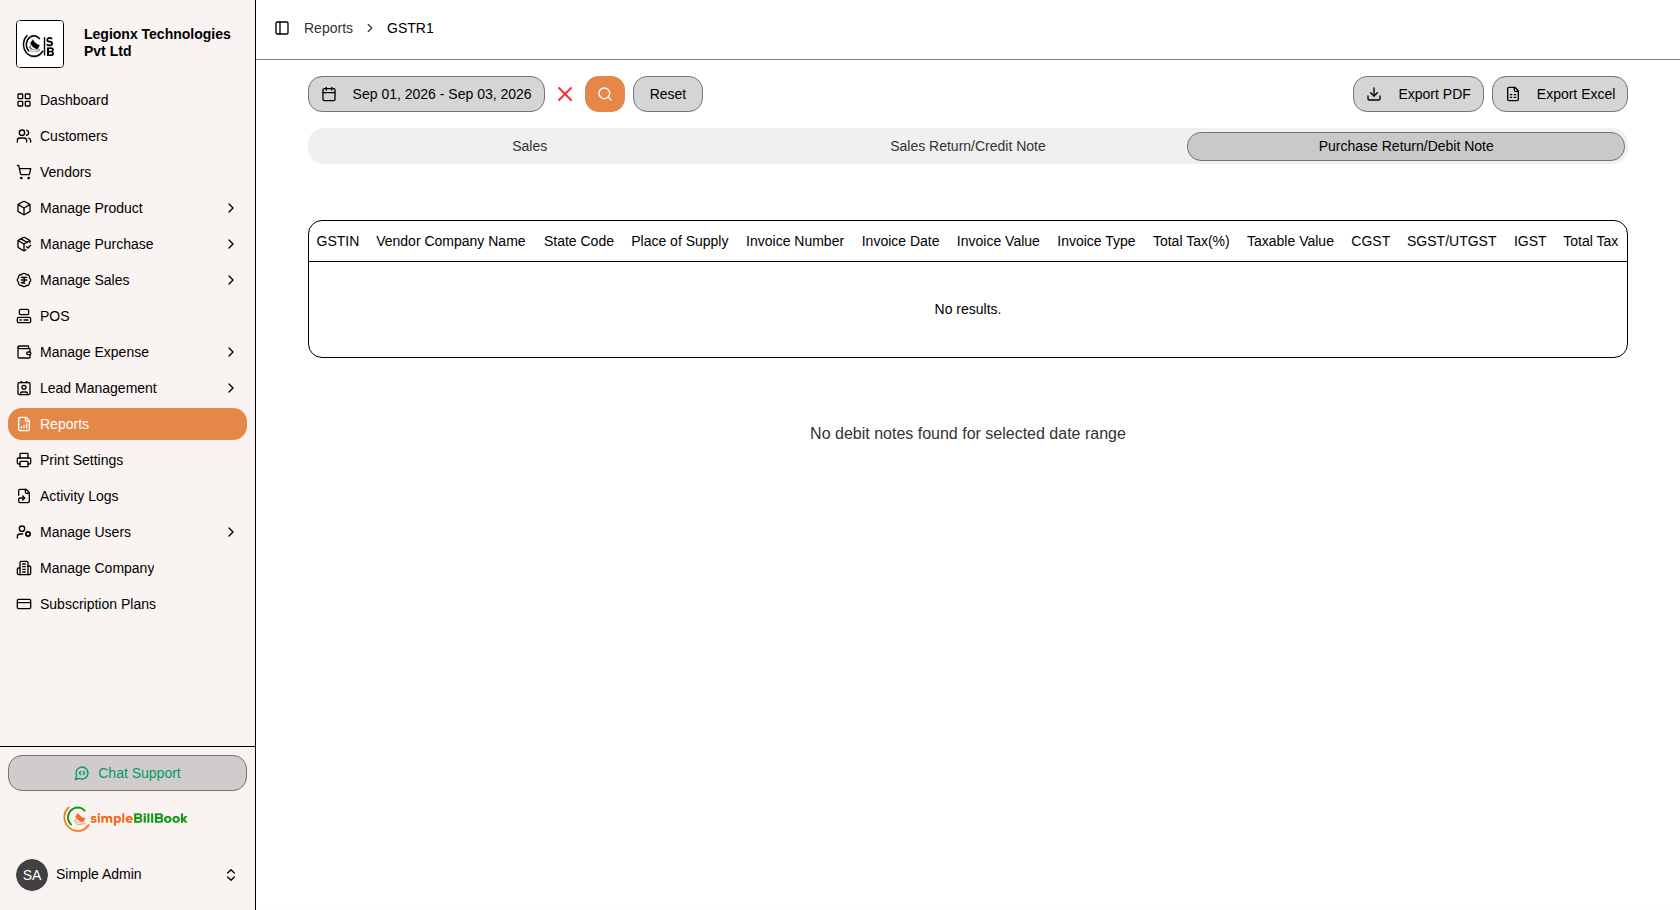Switch to the Sales tab
The height and width of the screenshot is (910, 1680).
(530, 146)
